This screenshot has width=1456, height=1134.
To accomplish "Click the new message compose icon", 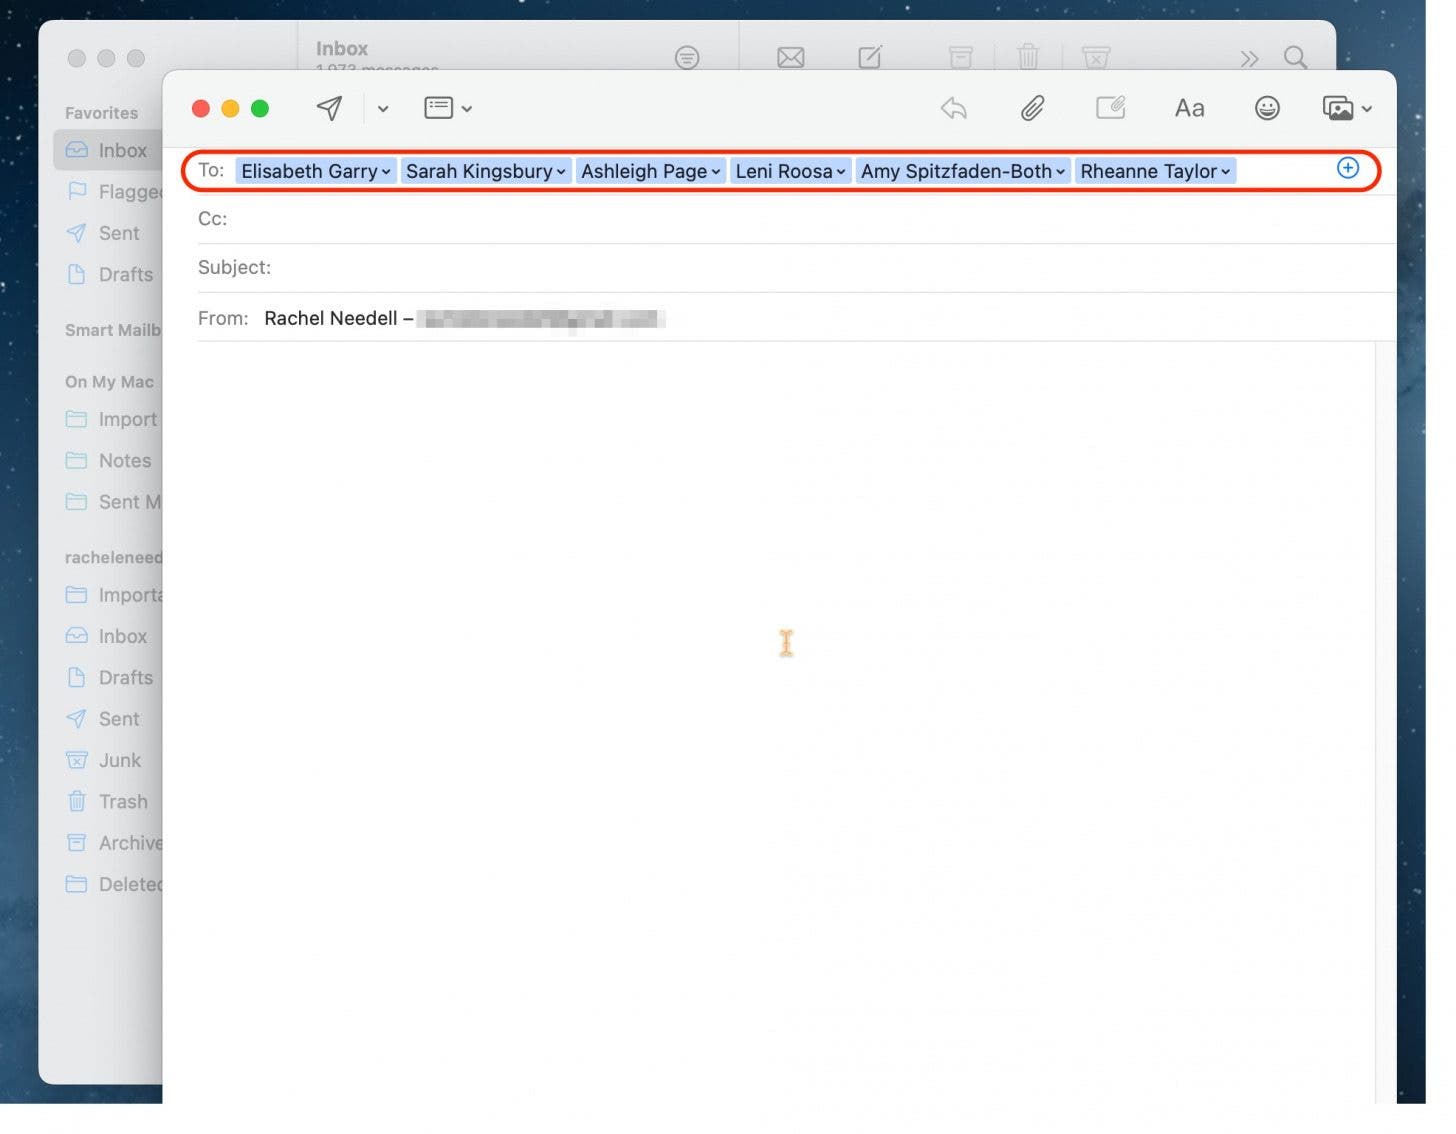I will tap(868, 57).
